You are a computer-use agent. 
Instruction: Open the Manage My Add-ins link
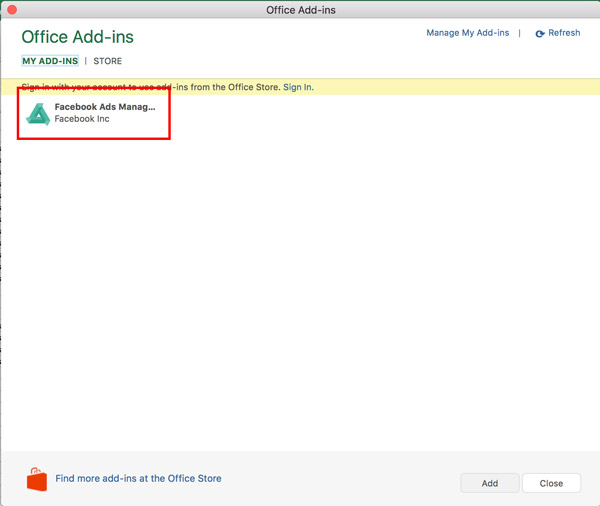(468, 33)
